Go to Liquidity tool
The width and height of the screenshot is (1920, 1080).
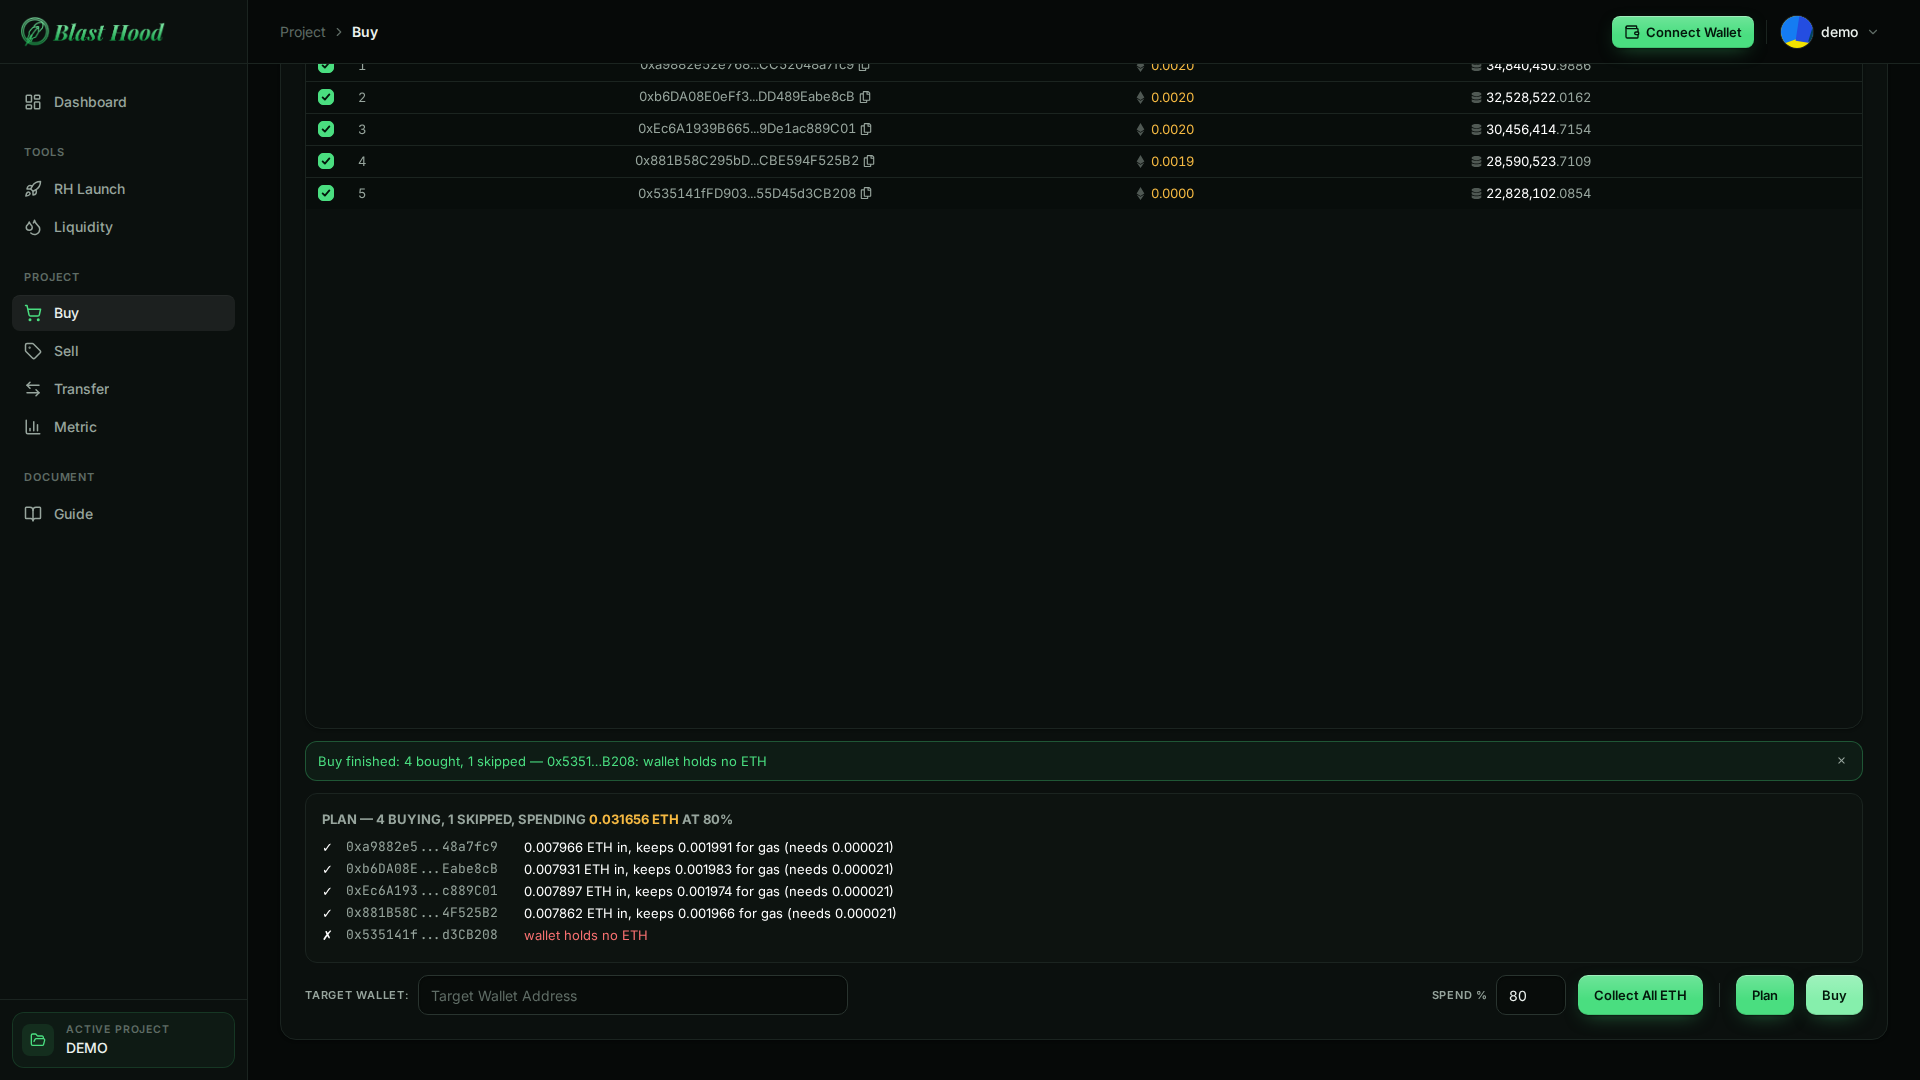click(x=123, y=227)
